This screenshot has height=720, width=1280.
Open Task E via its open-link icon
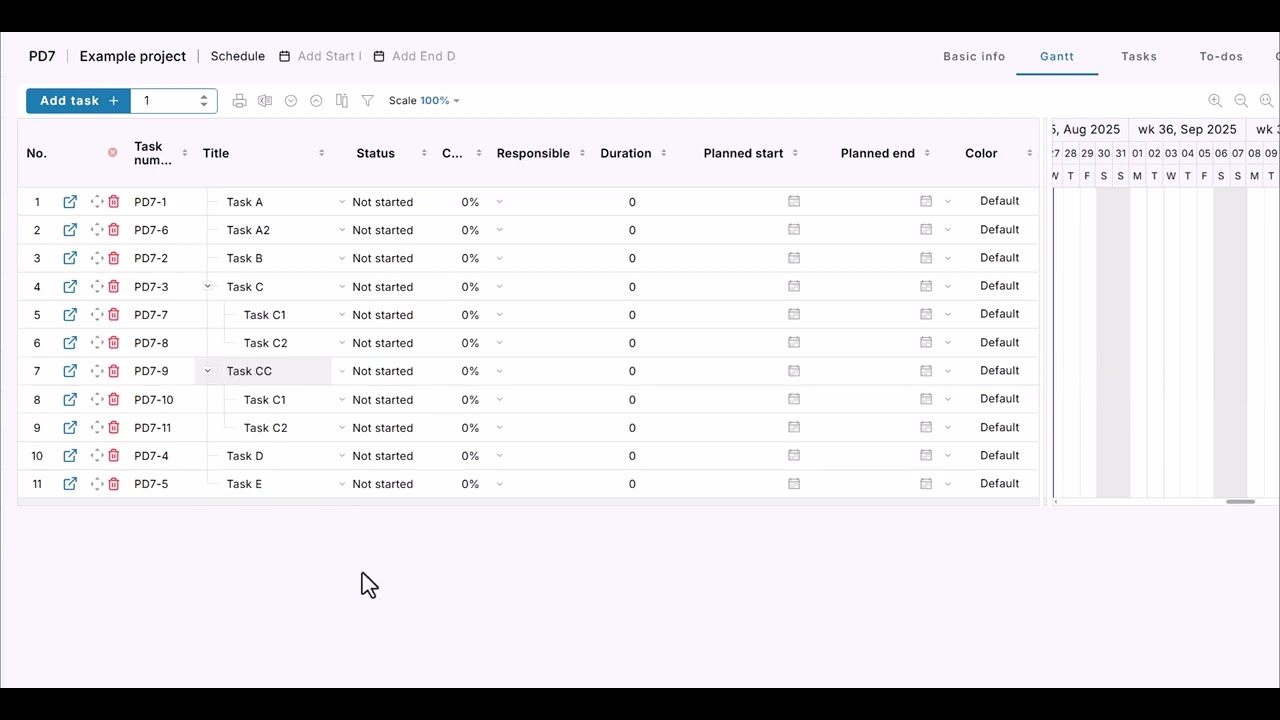[x=70, y=484]
